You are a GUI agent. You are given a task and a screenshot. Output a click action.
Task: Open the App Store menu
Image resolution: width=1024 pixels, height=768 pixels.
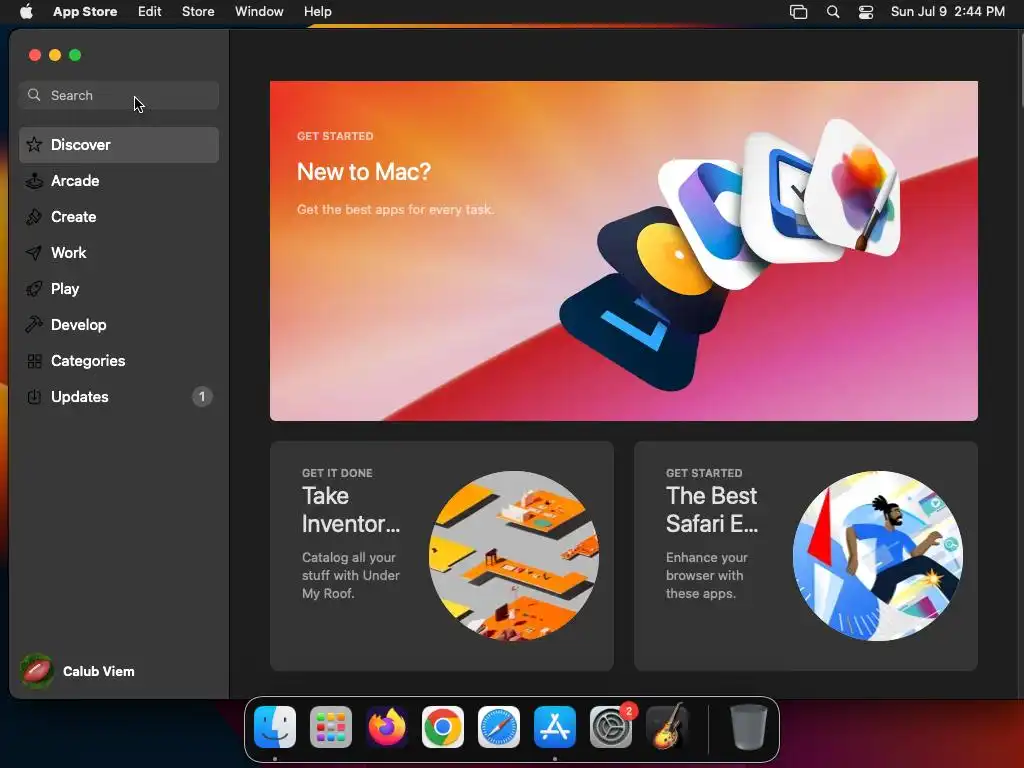click(85, 12)
